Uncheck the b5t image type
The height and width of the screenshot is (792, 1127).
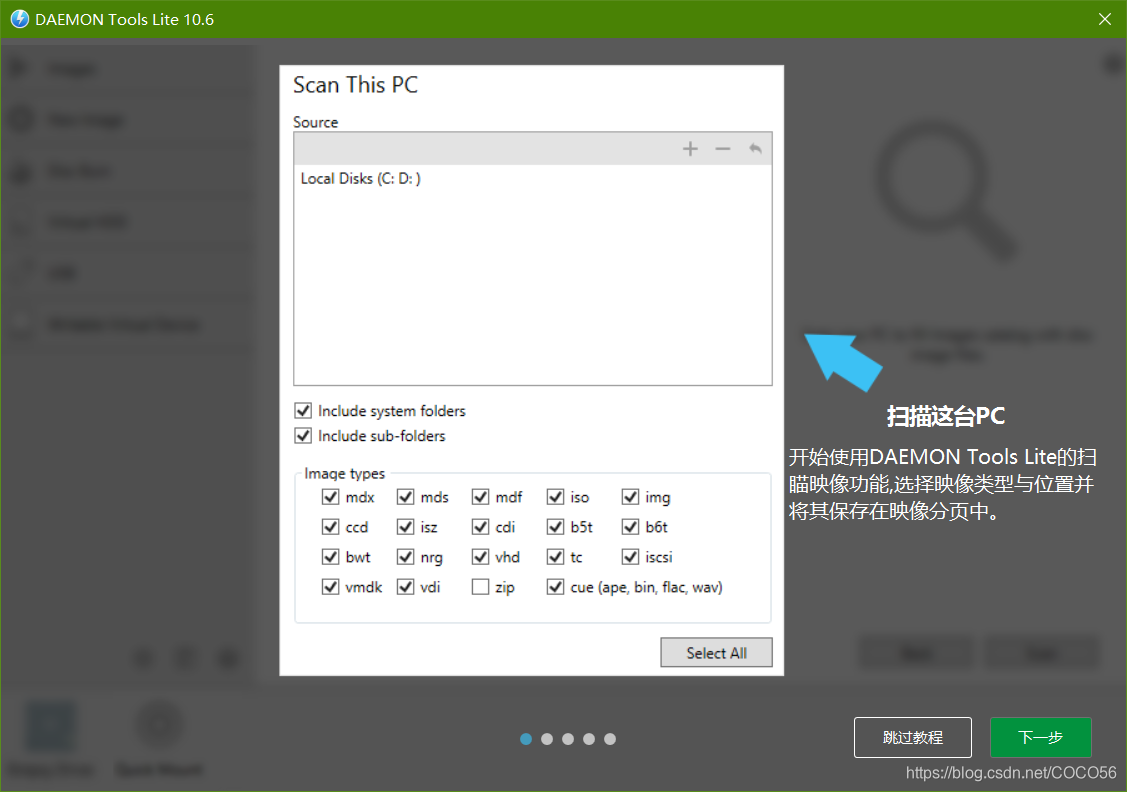pos(555,527)
